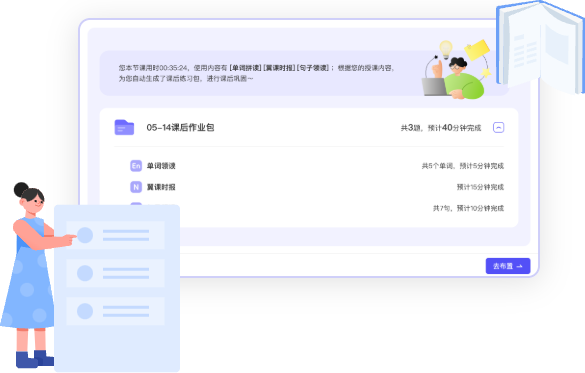The width and height of the screenshot is (585, 373).
Task: Click the light bulb icon in the banner illustration
Action: (x=446, y=49)
